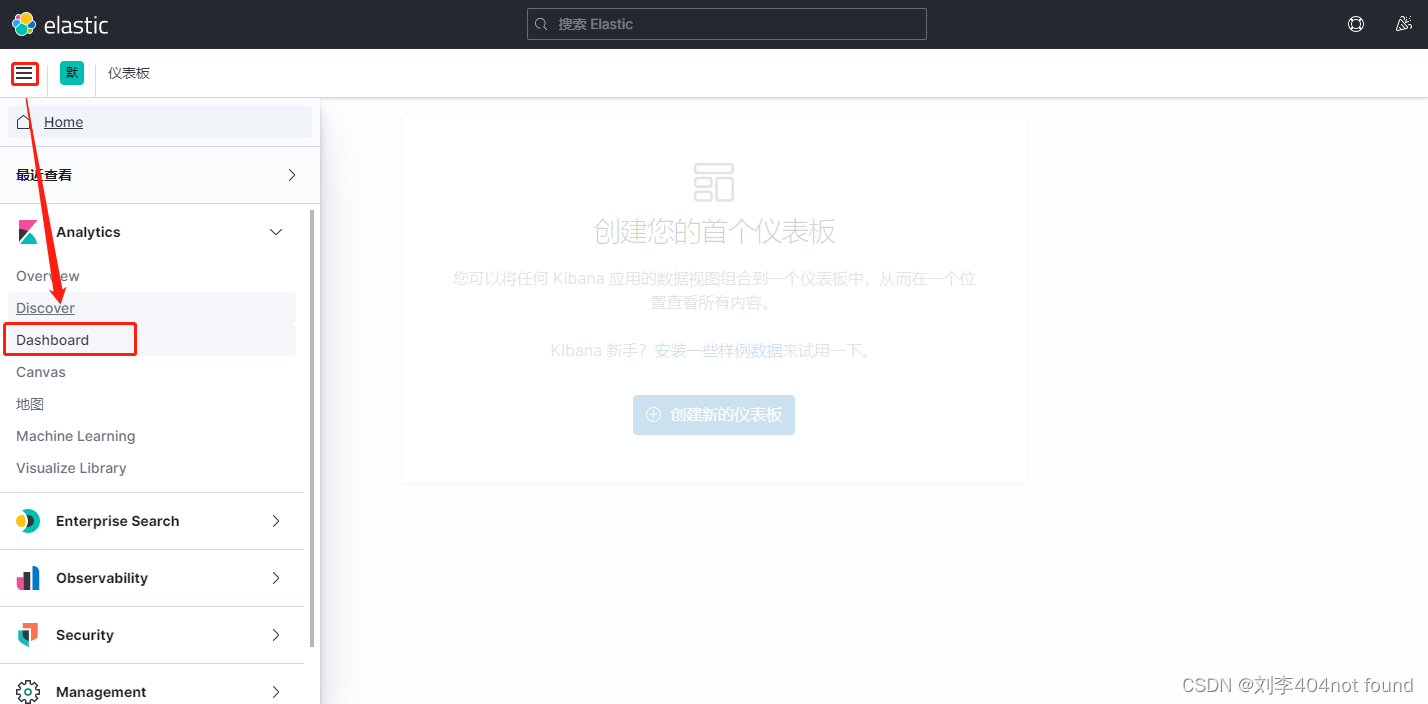Expand the Management section chevron
Image resolution: width=1428 pixels, height=704 pixels.
point(276,692)
